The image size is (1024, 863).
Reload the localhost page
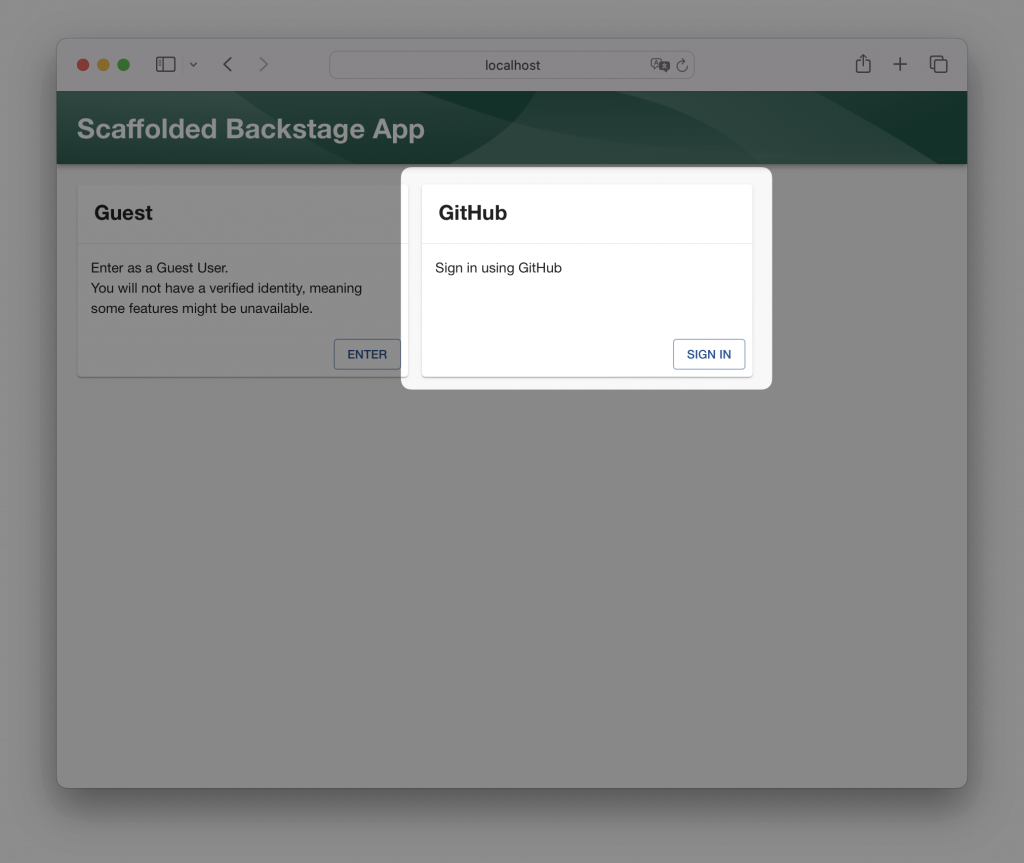coord(682,65)
